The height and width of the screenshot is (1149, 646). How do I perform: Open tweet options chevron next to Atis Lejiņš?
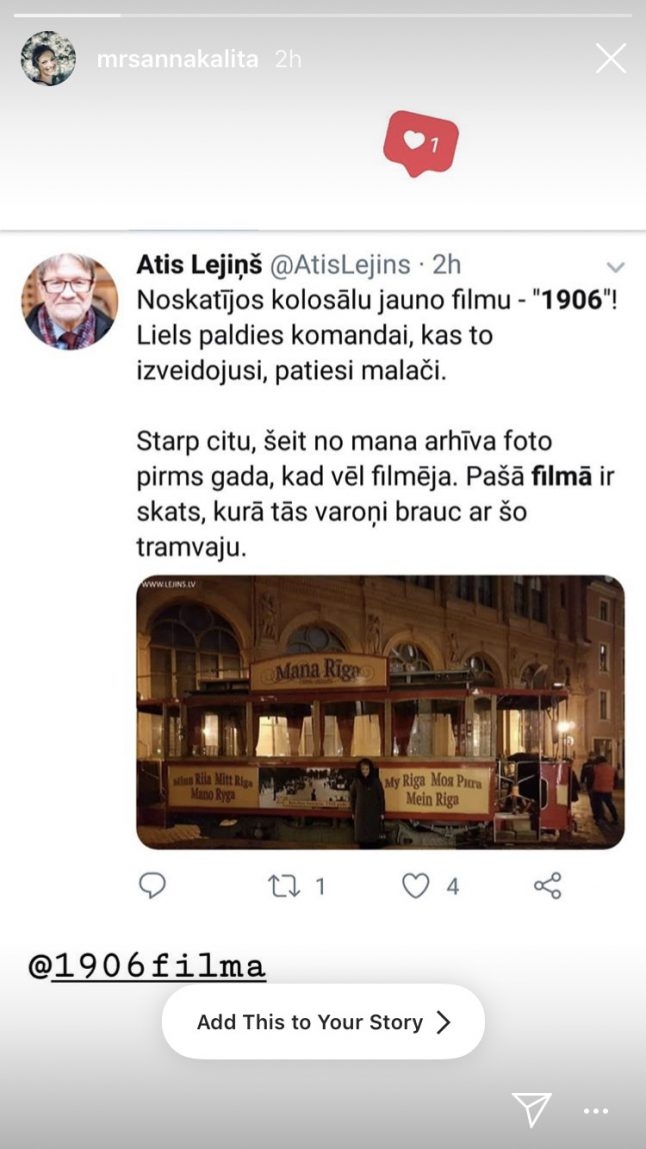(615, 267)
